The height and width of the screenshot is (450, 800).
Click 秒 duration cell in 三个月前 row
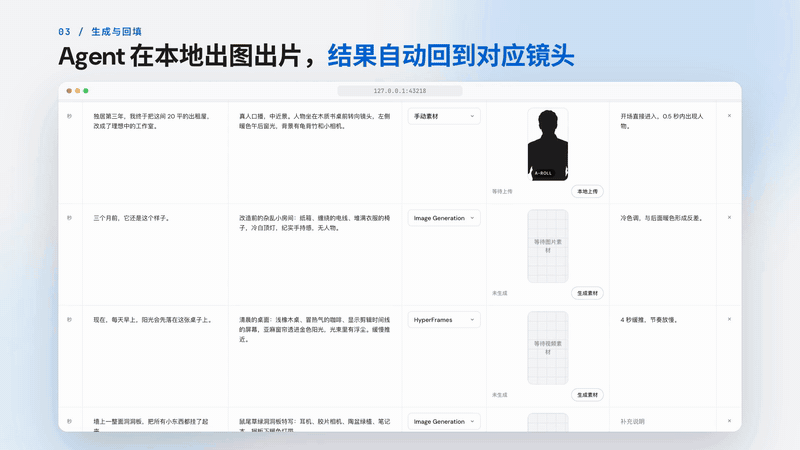pyautogui.click(x=69, y=218)
